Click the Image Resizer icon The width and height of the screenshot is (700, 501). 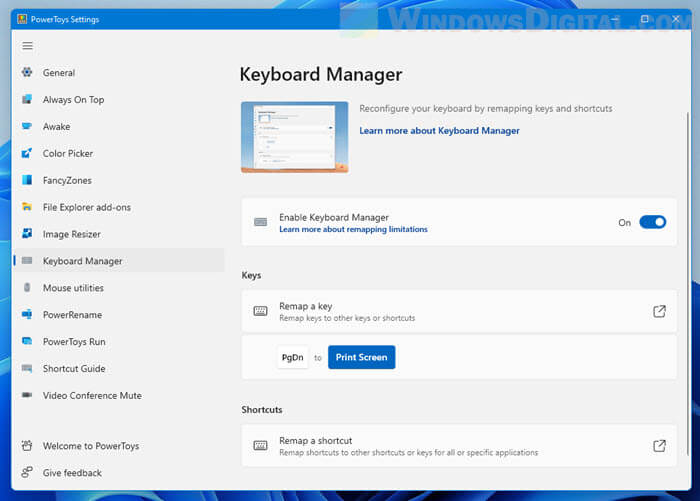(x=27, y=234)
